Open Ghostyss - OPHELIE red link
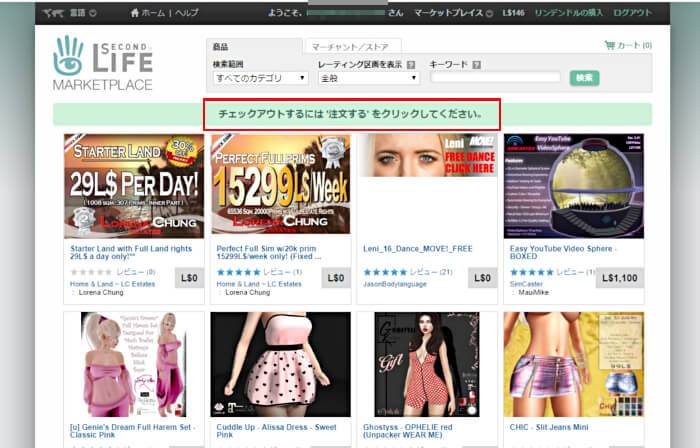Image resolution: width=700 pixels, height=448 pixels. coord(408,431)
